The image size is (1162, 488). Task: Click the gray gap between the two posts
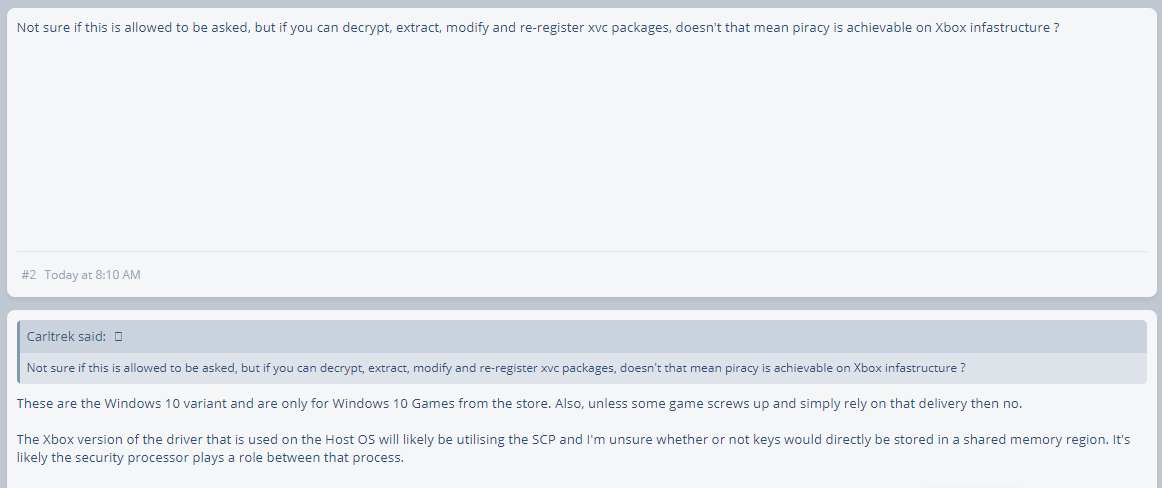click(x=582, y=304)
